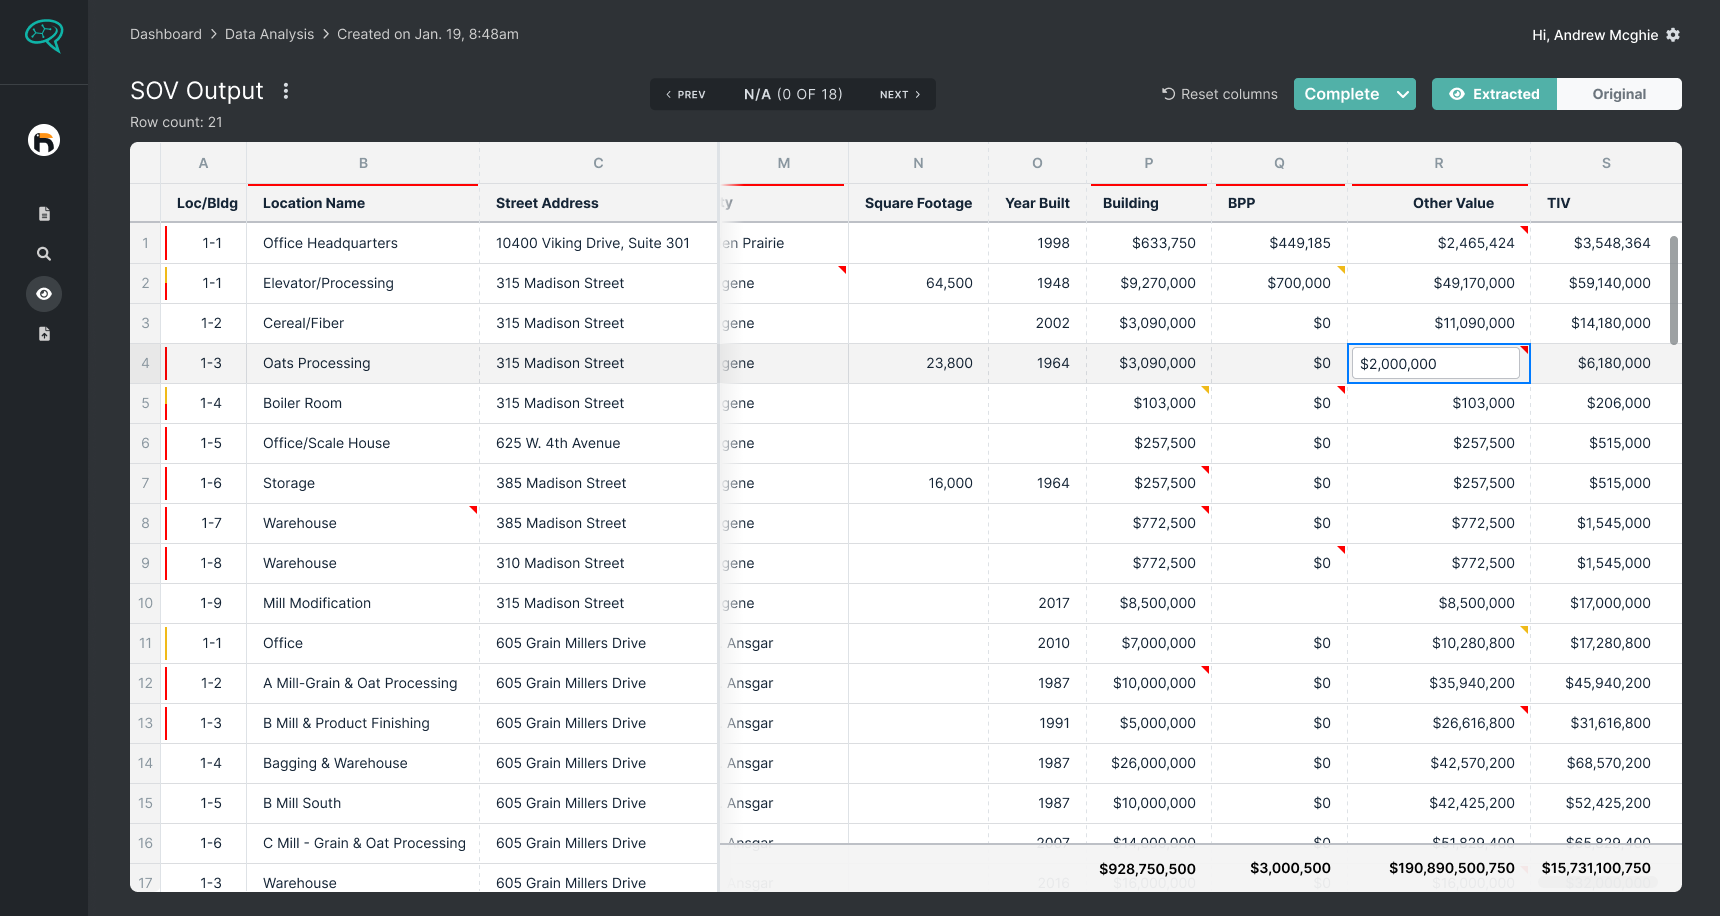
Task: Select column header letter P
Action: coord(1149,163)
